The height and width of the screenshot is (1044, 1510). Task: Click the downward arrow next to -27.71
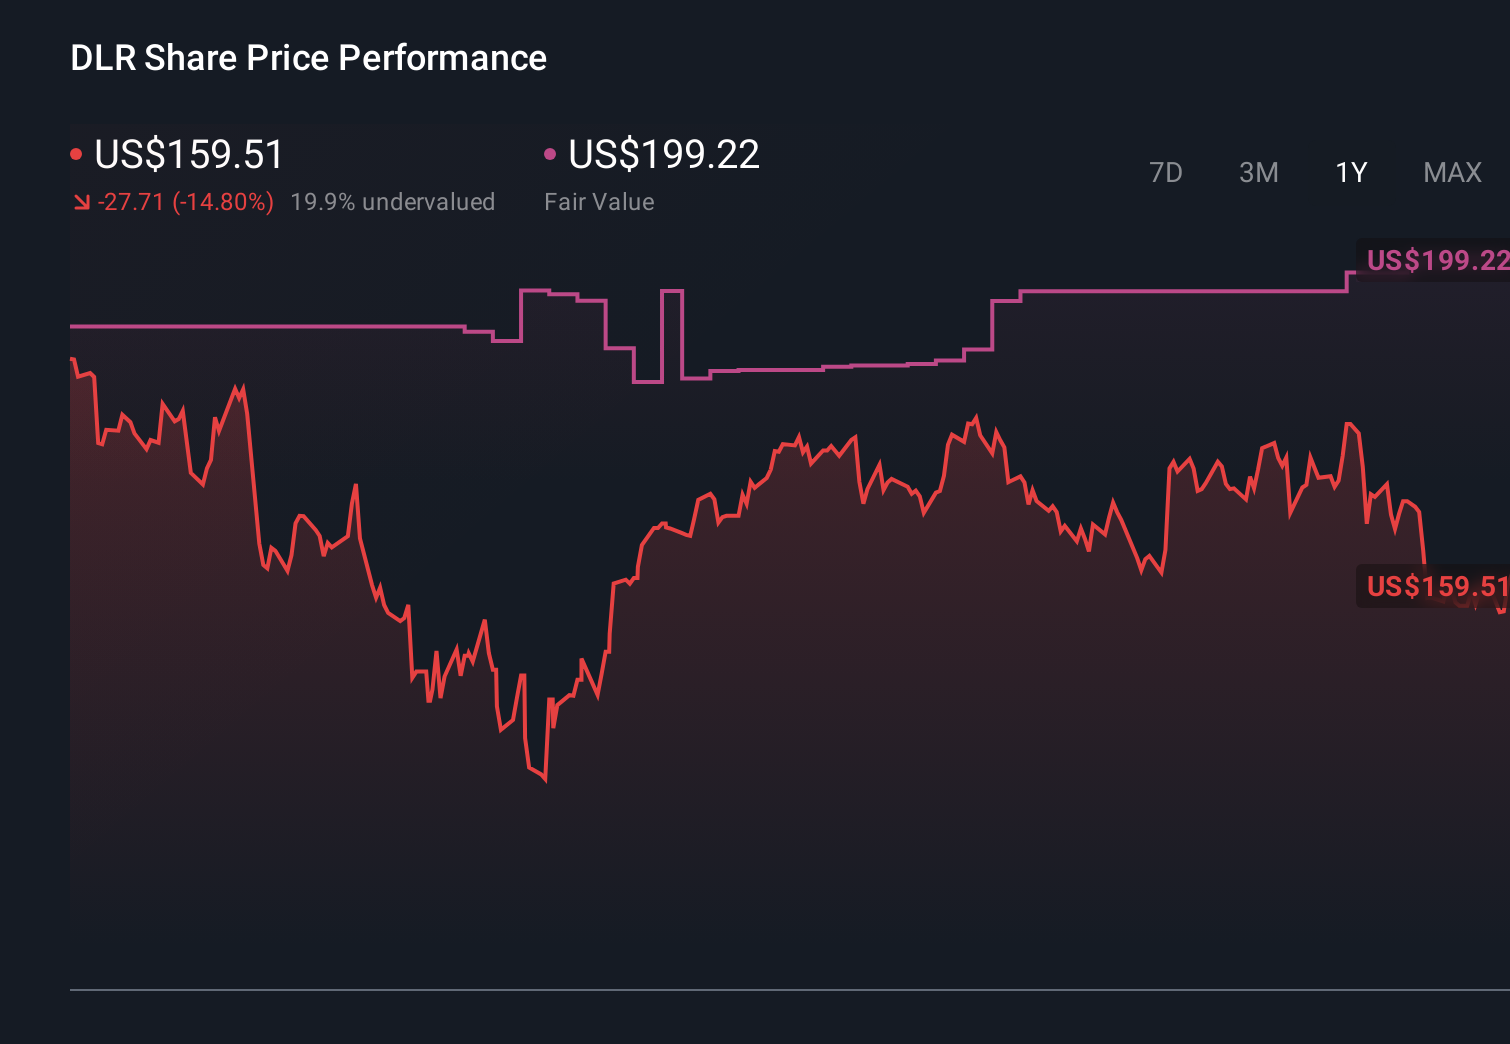[83, 201]
